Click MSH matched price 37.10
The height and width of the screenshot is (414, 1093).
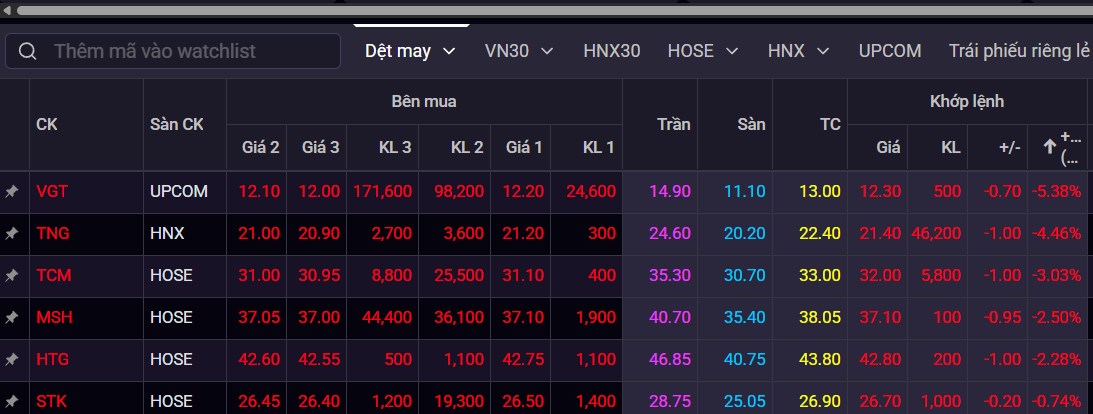[880, 317]
